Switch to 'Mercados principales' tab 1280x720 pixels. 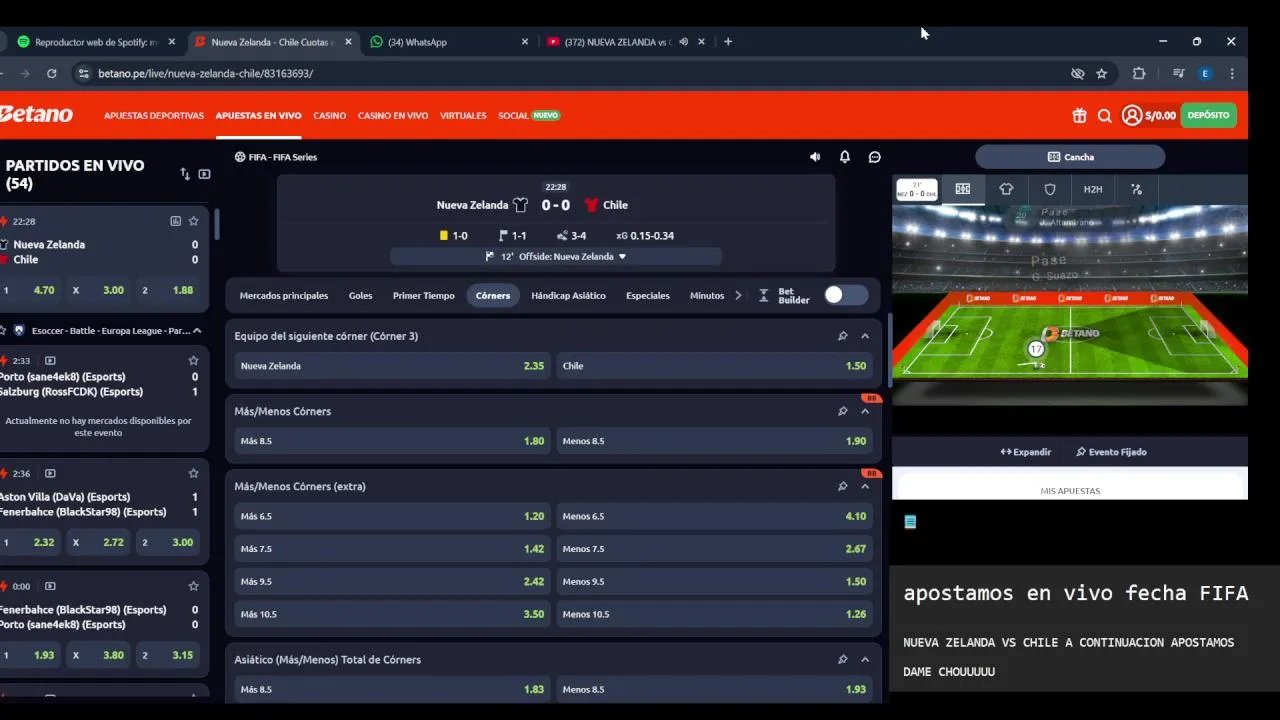click(284, 295)
